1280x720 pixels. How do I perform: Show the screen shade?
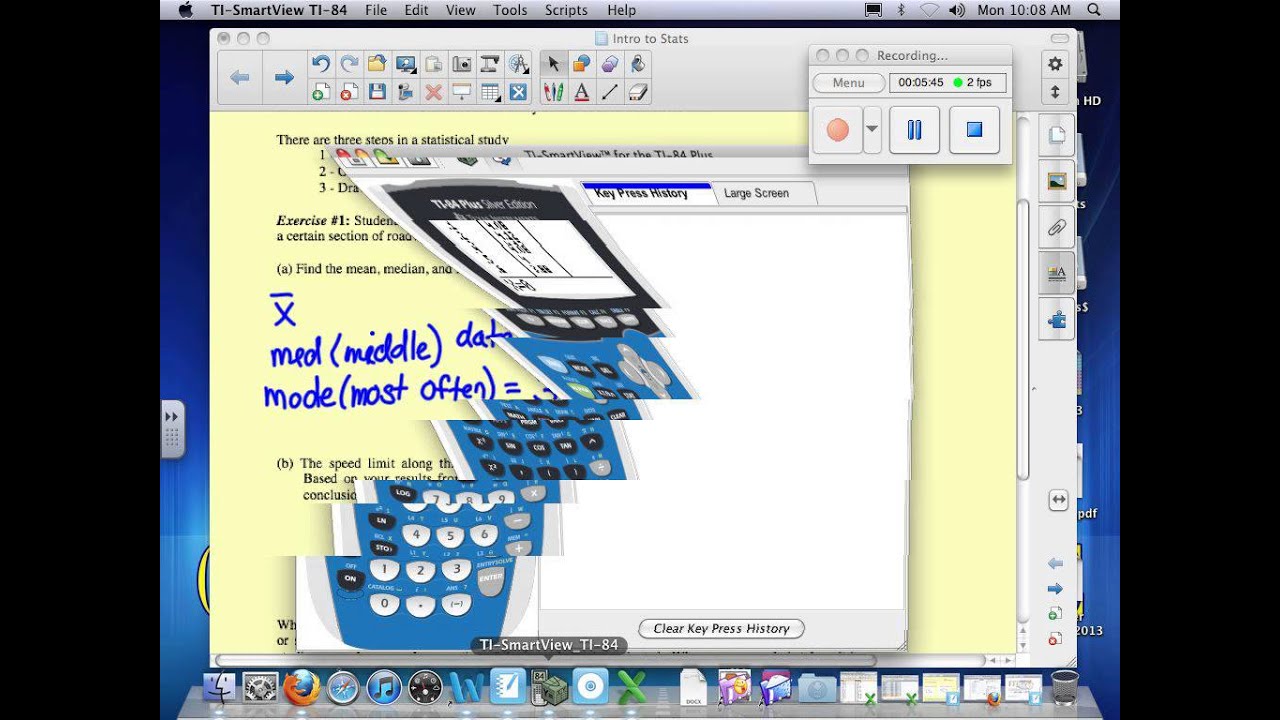pyautogui.click(x=461, y=92)
